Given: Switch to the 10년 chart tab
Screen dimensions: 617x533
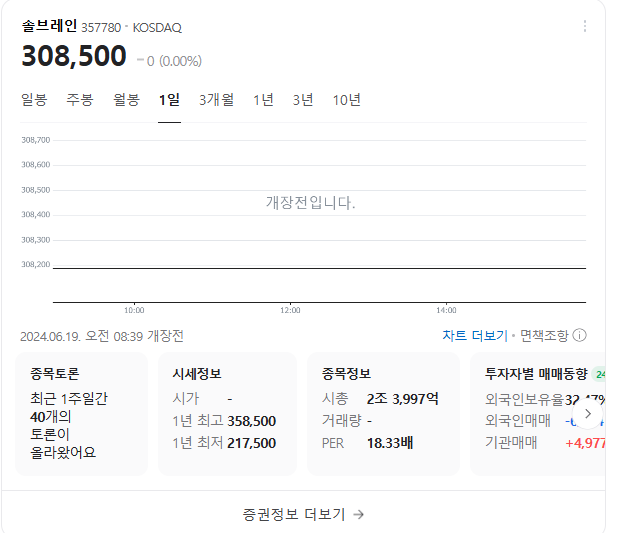Looking at the screenshot, I should [347, 100].
